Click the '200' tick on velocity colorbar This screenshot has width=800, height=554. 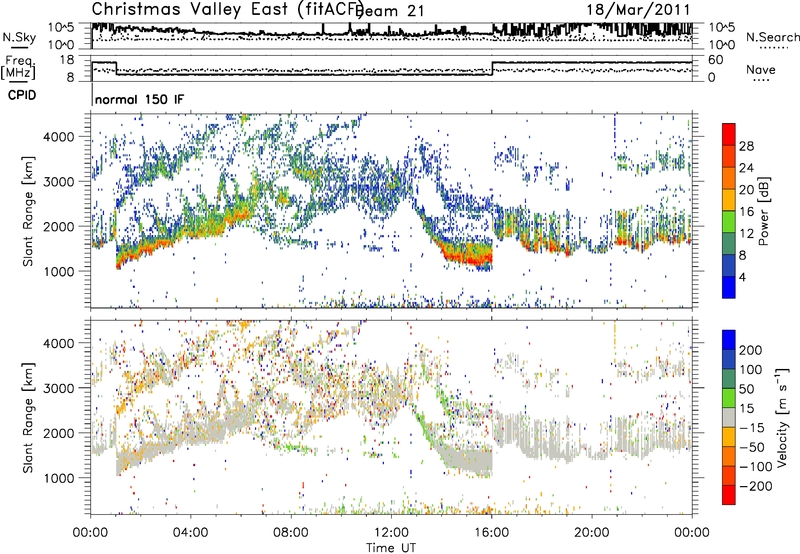(x=751, y=350)
